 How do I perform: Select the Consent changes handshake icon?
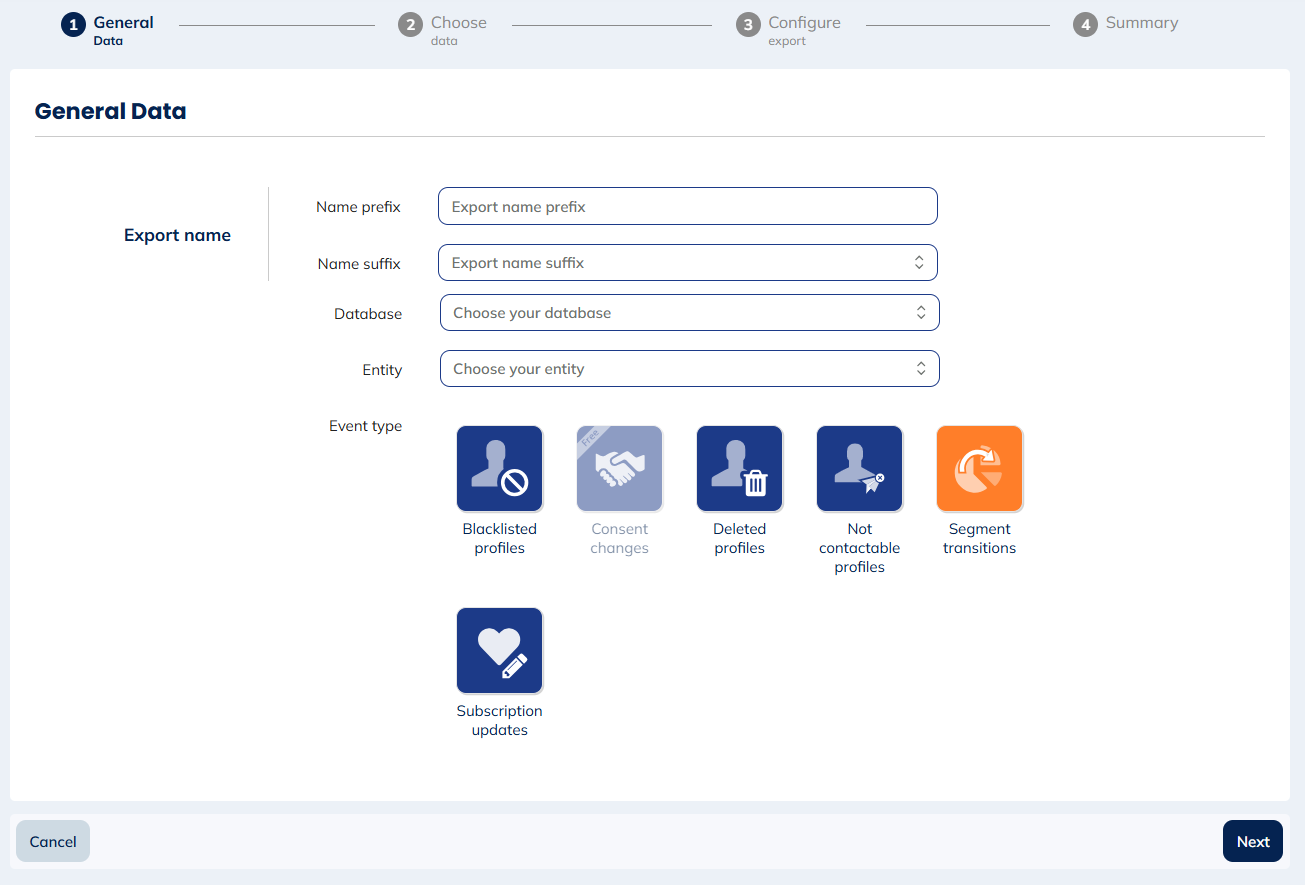tap(619, 469)
